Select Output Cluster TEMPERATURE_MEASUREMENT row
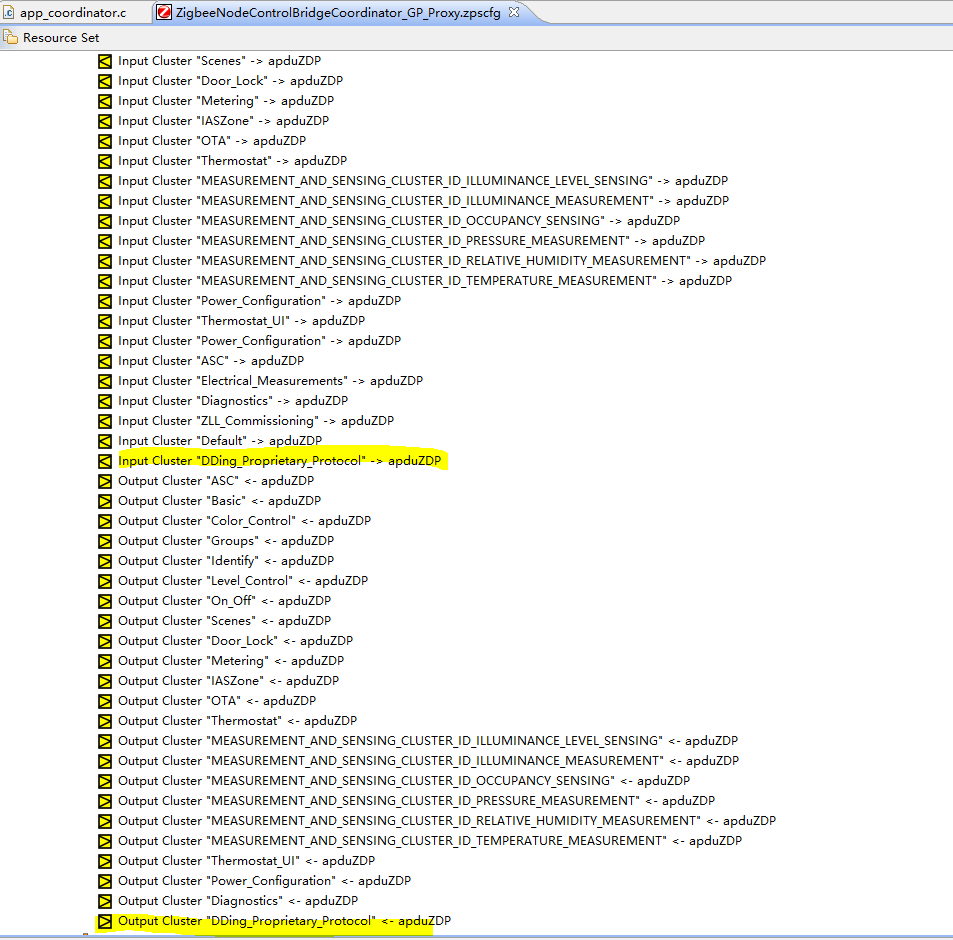953x940 pixels. (x=420, y=841)
